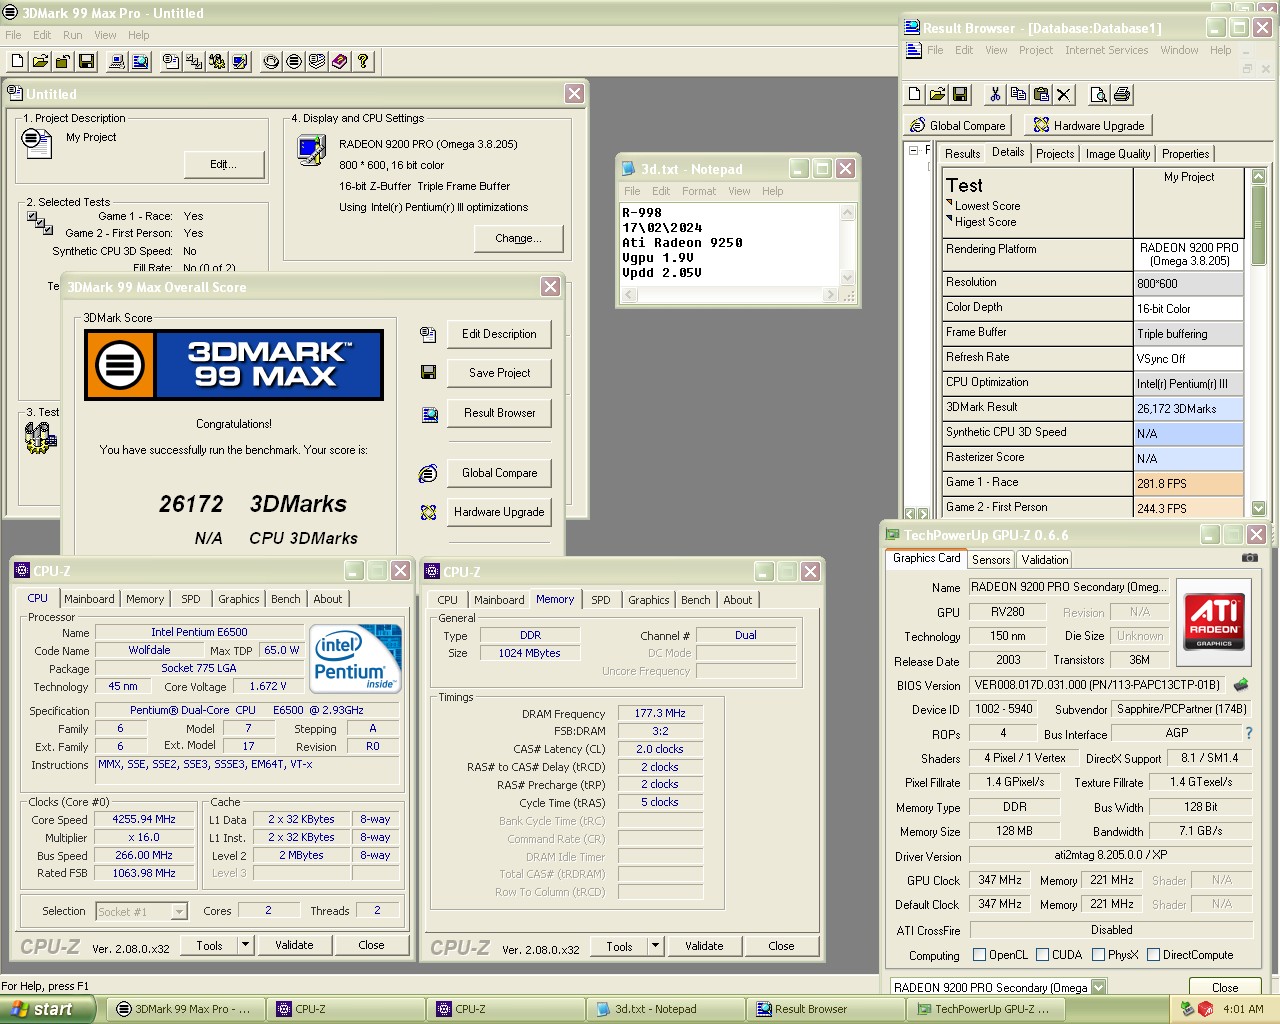The height and width of the screenshot is (1024, 1280).
Task: Click the computer system info toolbar icon
Action: (117, 62)
